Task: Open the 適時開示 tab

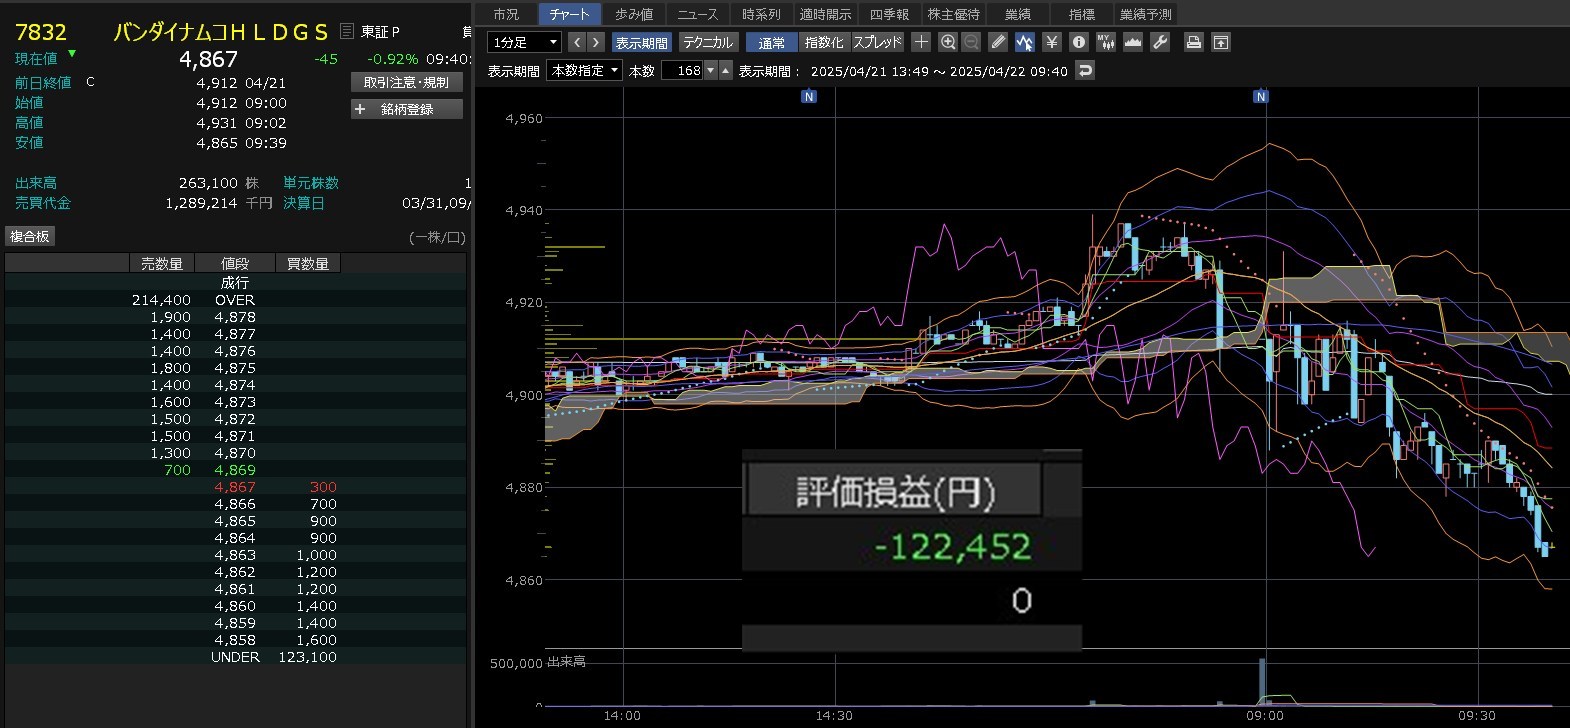Action: click(x=825, y=14)
